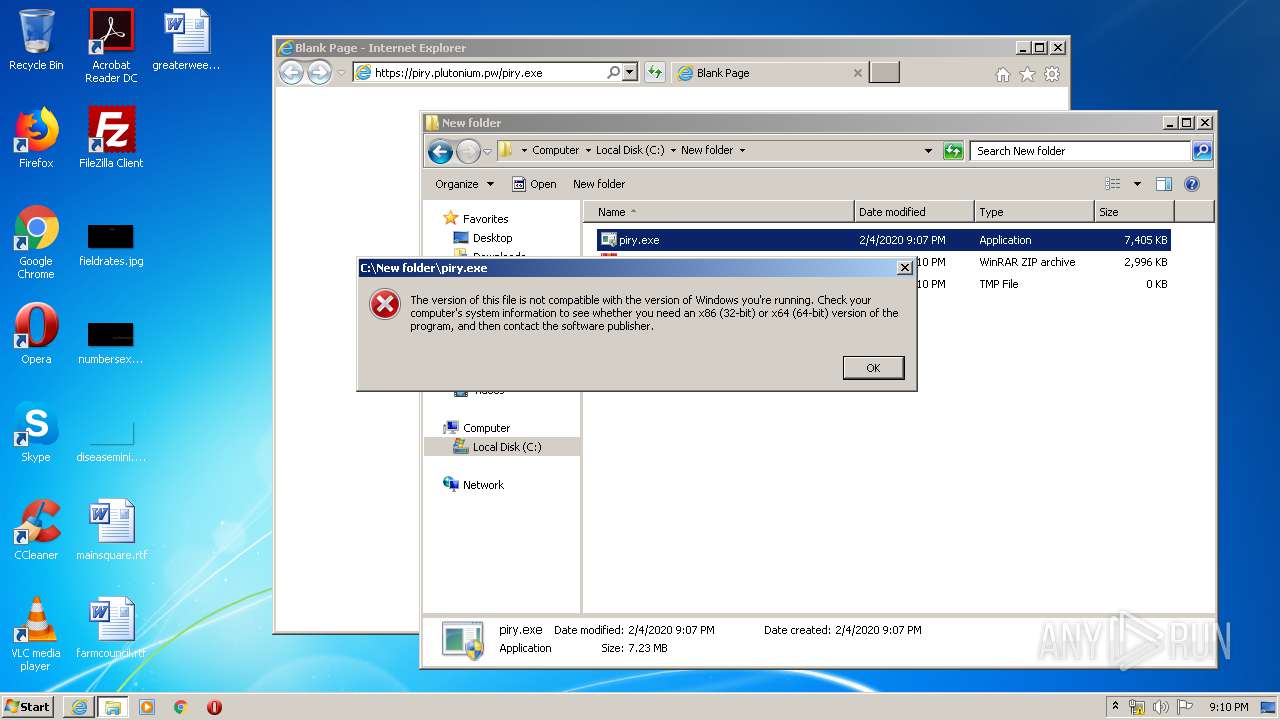The height and width of the screenshot is (720, 1280).
Task: Click Local Disk (C:) breadcrumb
Action: 630,150
